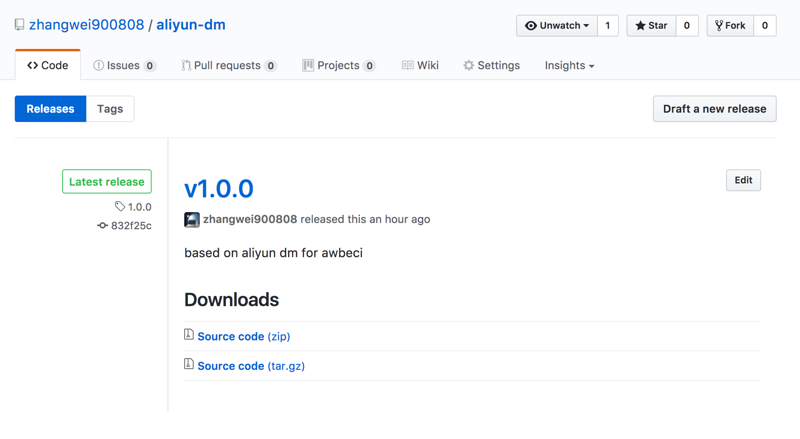Image resolution: width=800 pixels, height=439 pixels.
Task: Click the Pull requests icon
Action: tap(186, 65)
